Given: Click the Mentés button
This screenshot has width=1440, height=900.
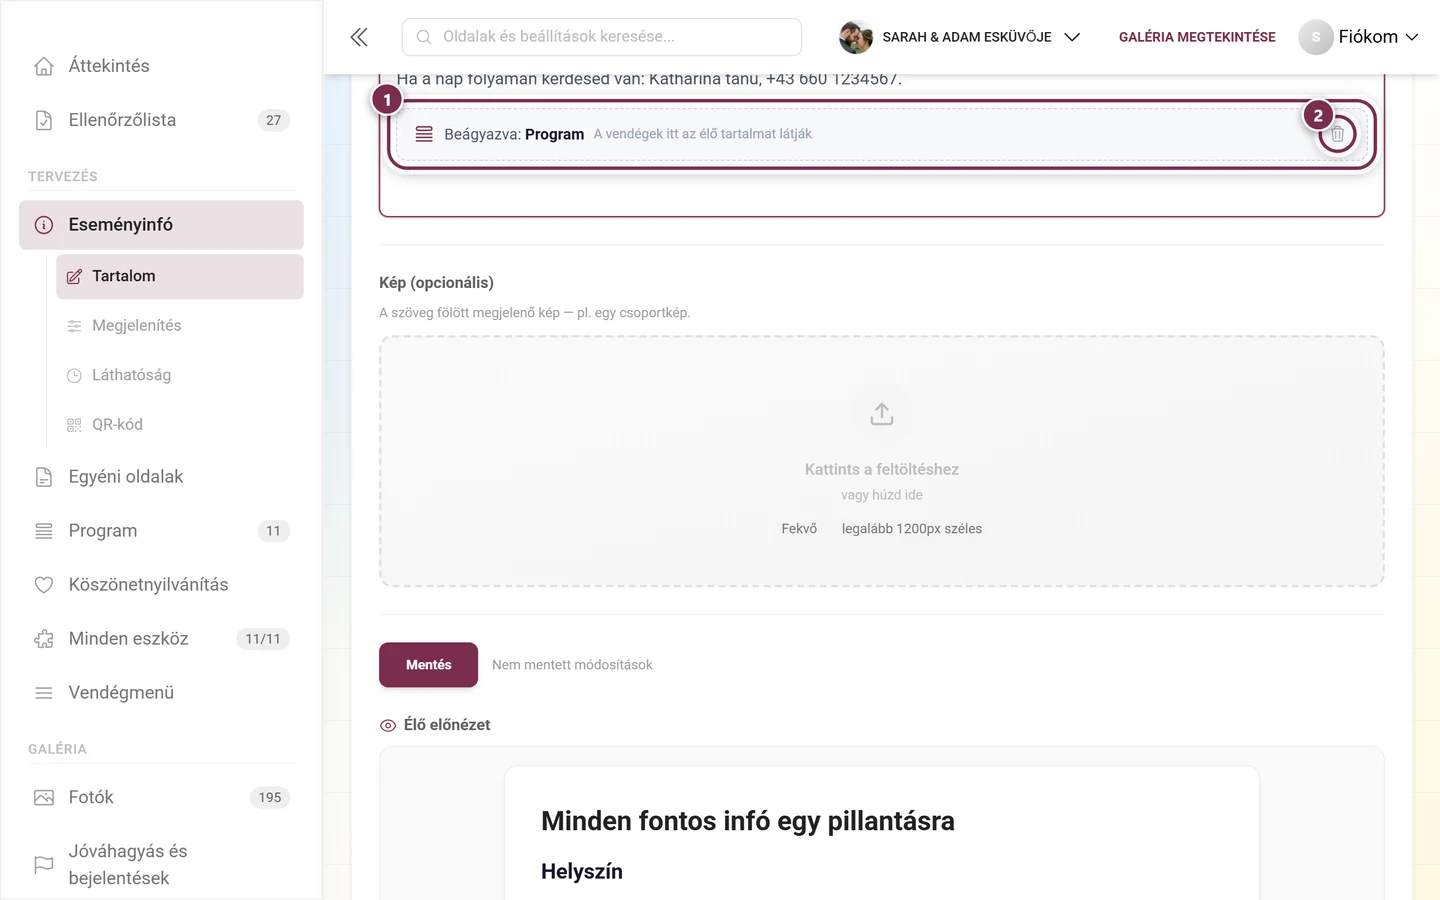Looking at the screenshot, I should pyautogui.click(x=428, y=665).
